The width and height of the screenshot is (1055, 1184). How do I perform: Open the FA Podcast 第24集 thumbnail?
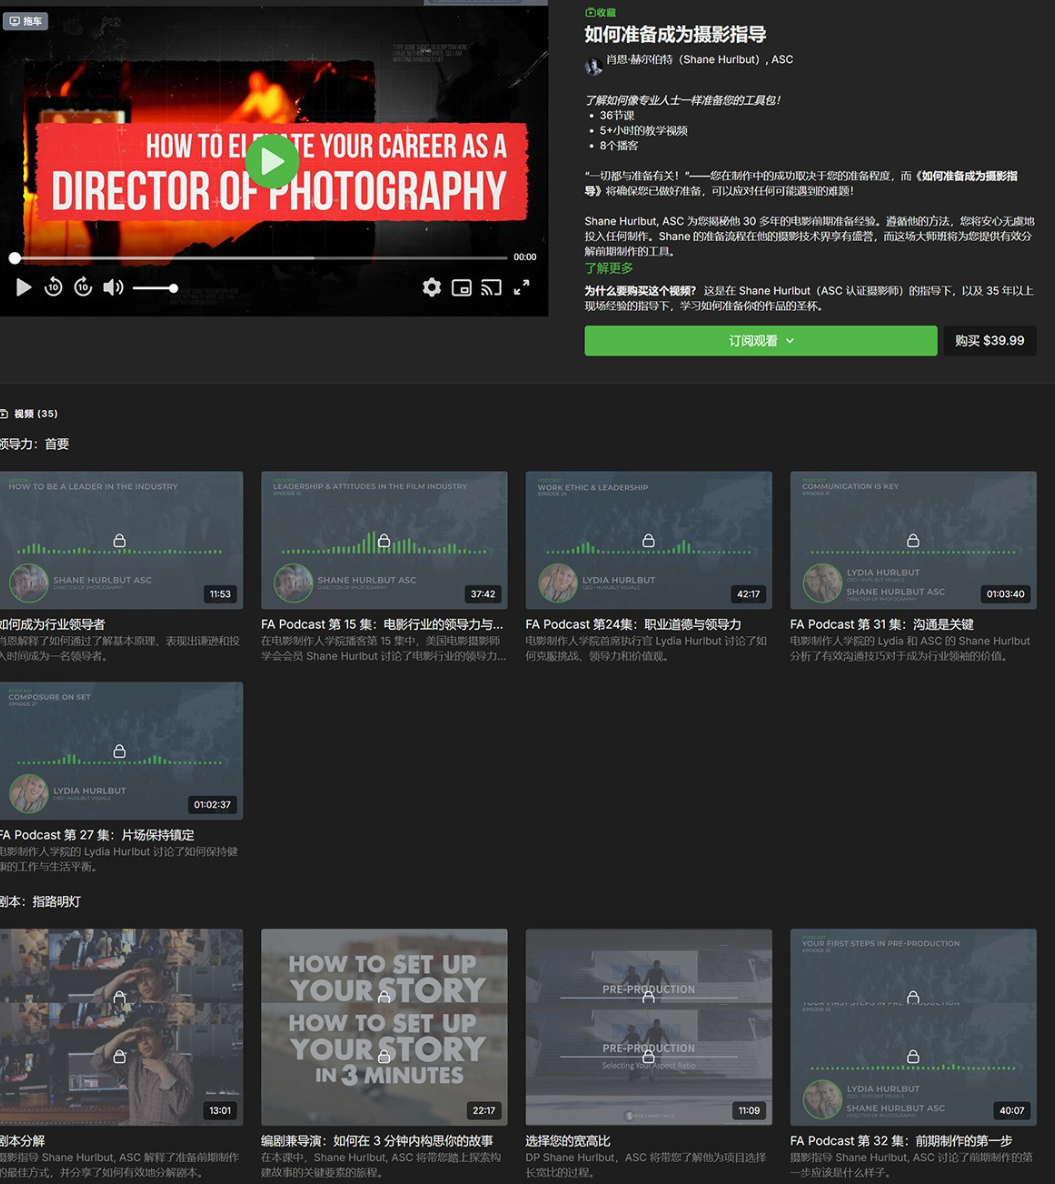(649, 540)
